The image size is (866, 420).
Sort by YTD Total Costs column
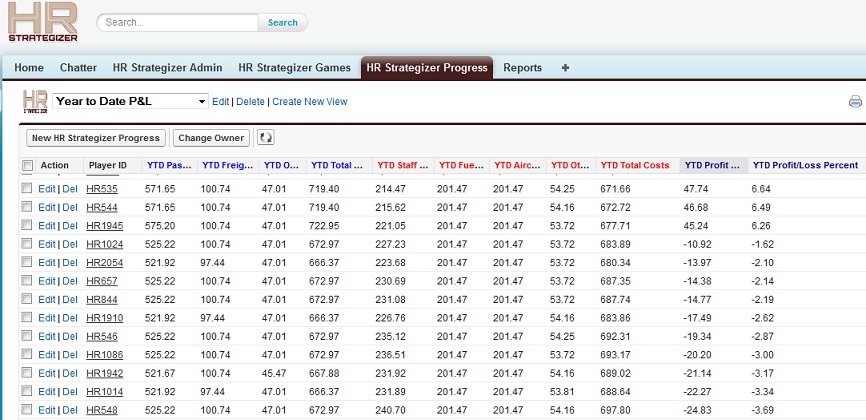pyautogui.click(x=635, y=165)
